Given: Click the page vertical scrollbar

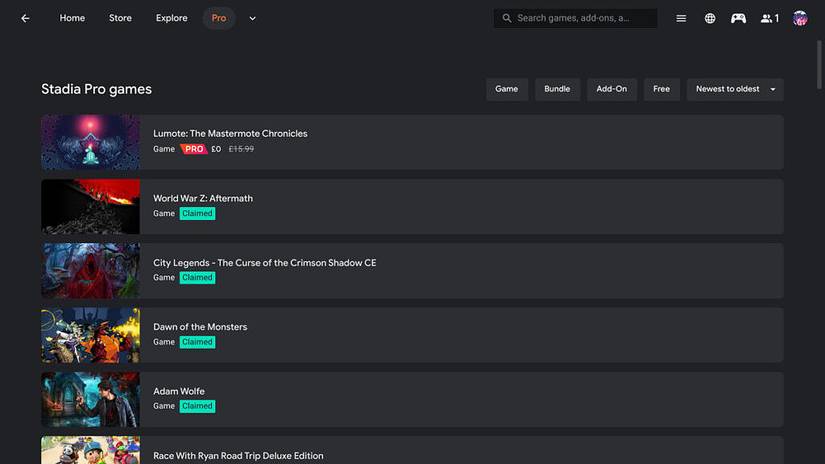Looking at the screenshot, I should [819, 65].
